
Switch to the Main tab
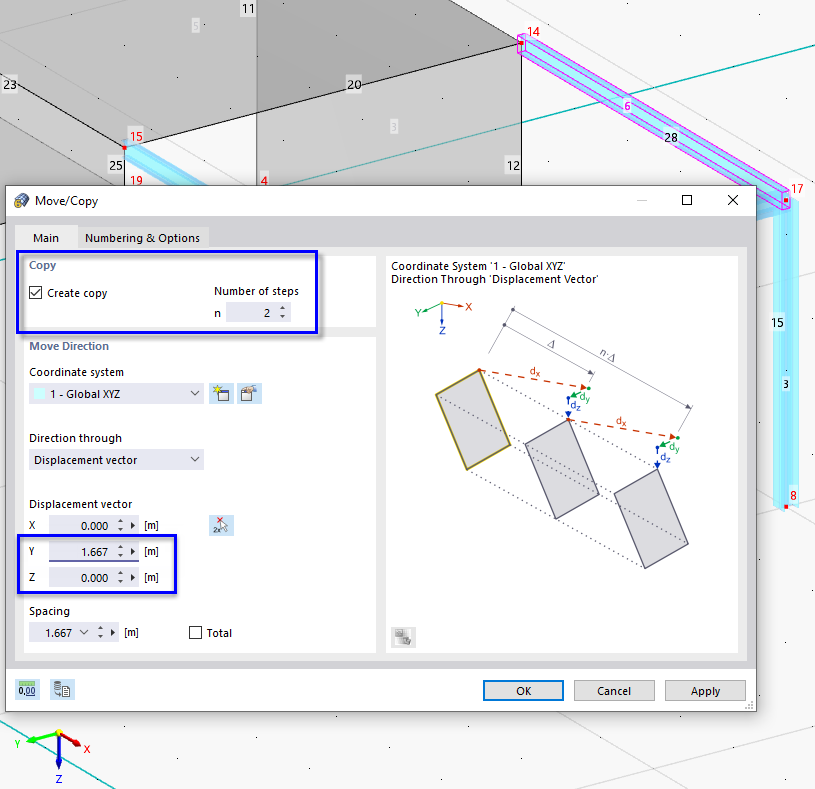(x=46, y=238)
